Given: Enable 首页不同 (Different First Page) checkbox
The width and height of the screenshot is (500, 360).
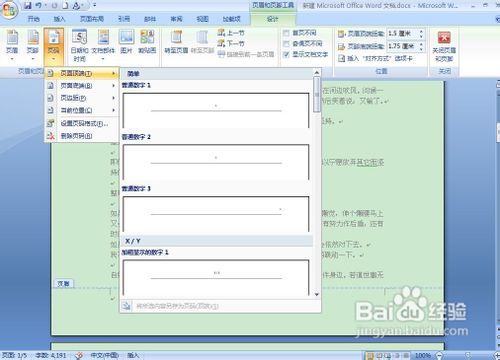Looking at the screenshot, I should click(x=286, y=33).
